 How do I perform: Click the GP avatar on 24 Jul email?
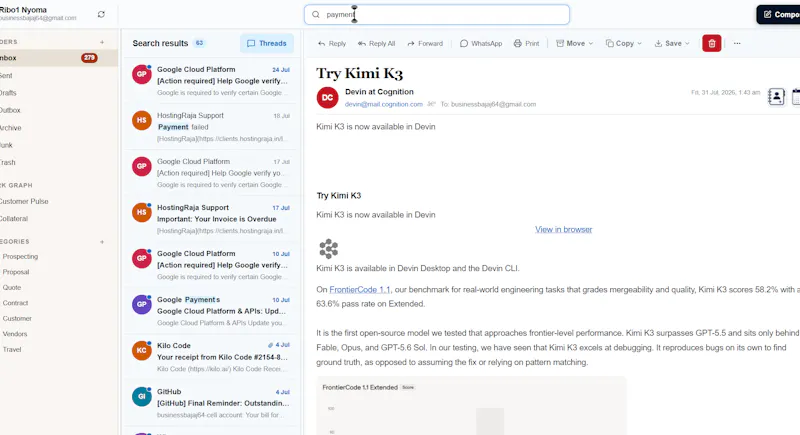coord(141,74)
